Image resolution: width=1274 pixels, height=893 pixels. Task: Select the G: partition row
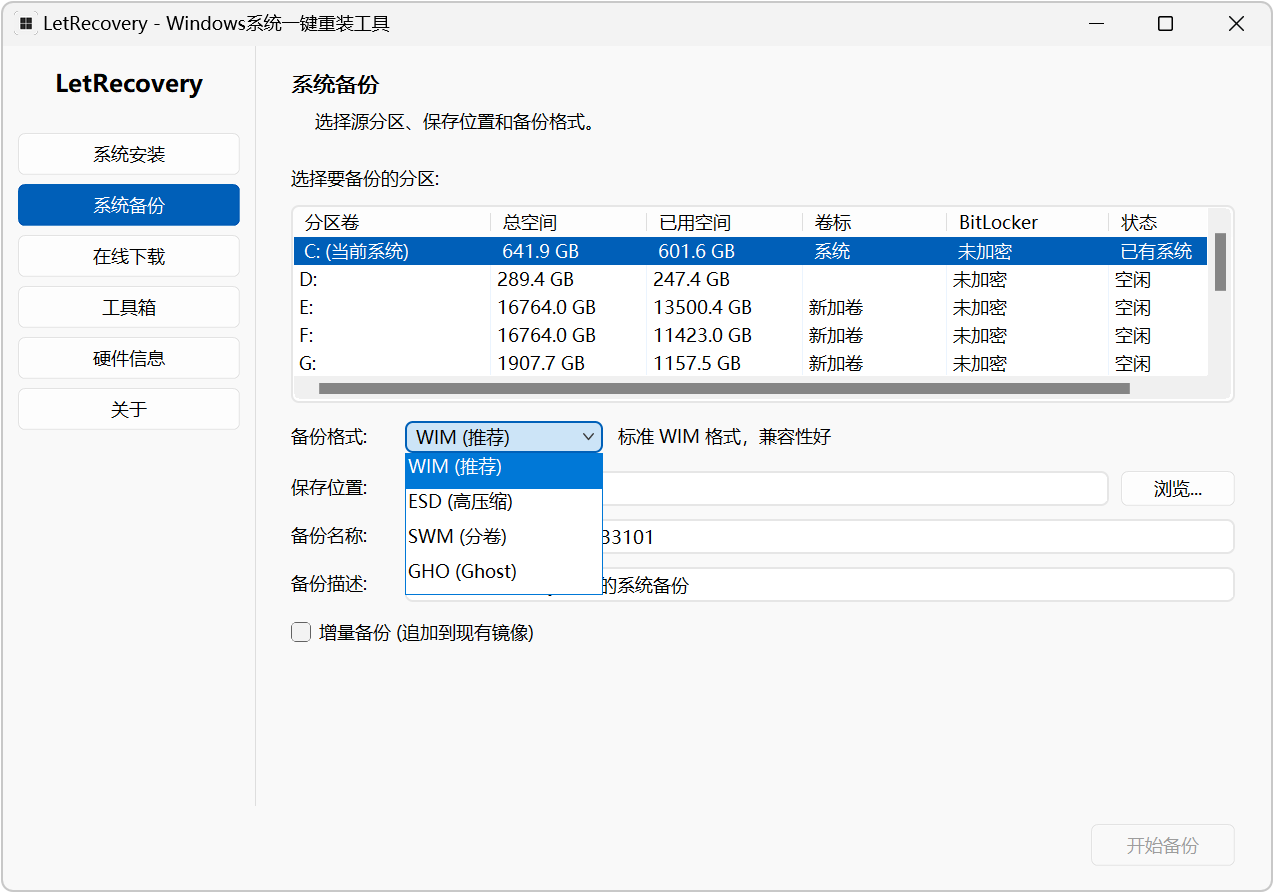(x=750, y=363)
